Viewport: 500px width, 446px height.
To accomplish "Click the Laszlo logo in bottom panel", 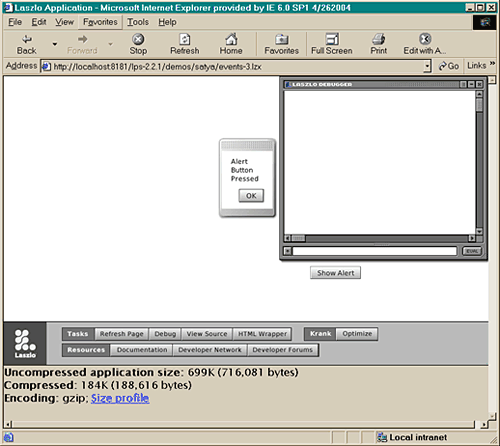I will point(25,343).
